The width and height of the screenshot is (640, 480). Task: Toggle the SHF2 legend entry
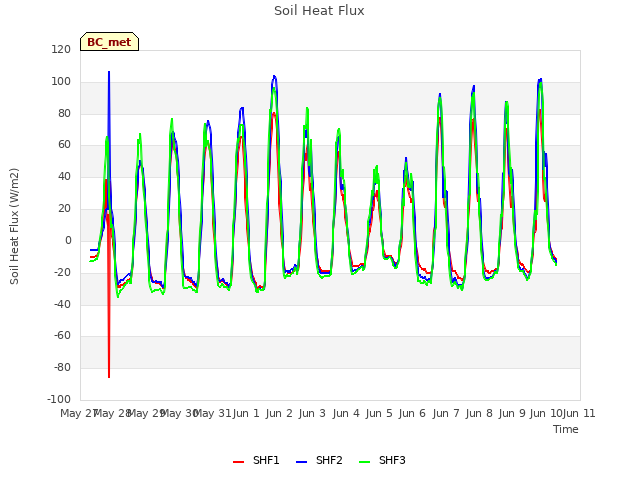pos(319,460)
